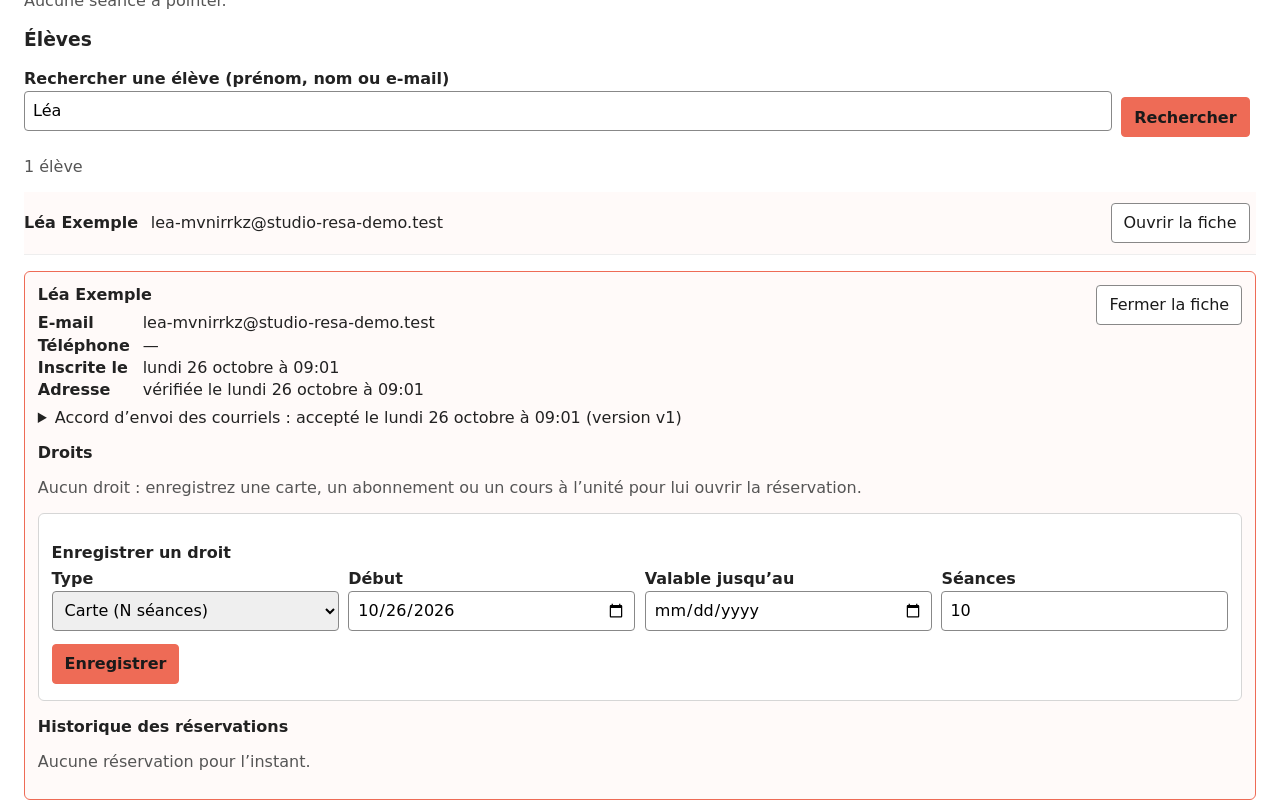Viewport: 1280px width, 800px height.
Task: Save the droit with Enregistrer
Action: coord(115,664)
